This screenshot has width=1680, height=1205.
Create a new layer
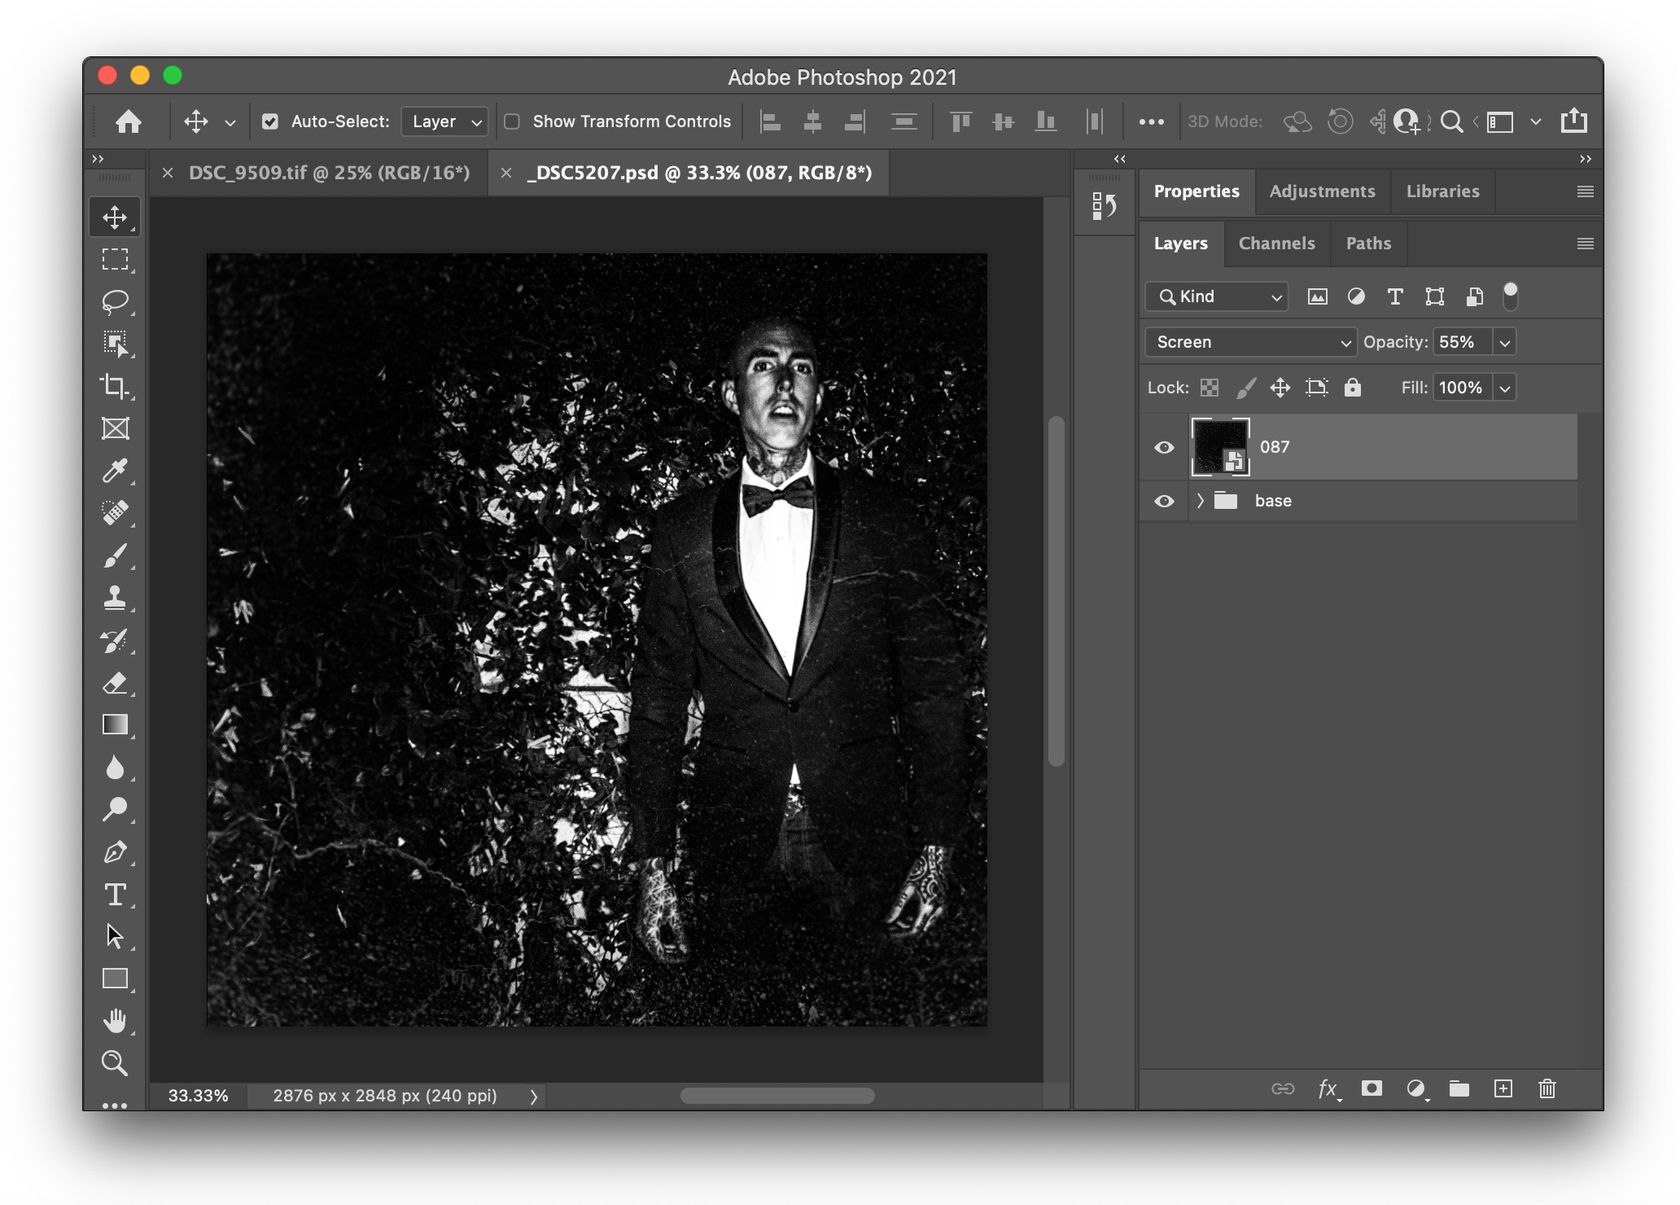[x=1503, y=1089]
